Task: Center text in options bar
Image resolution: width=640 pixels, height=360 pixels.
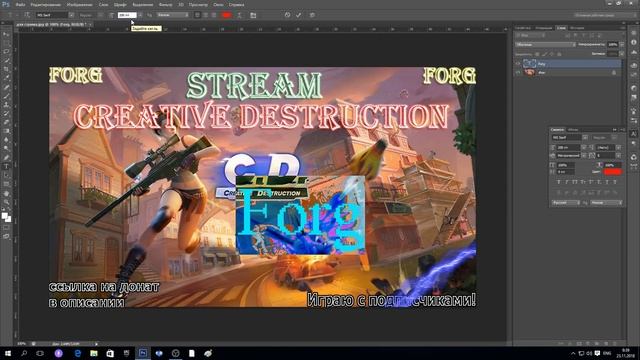Action: 205,15
